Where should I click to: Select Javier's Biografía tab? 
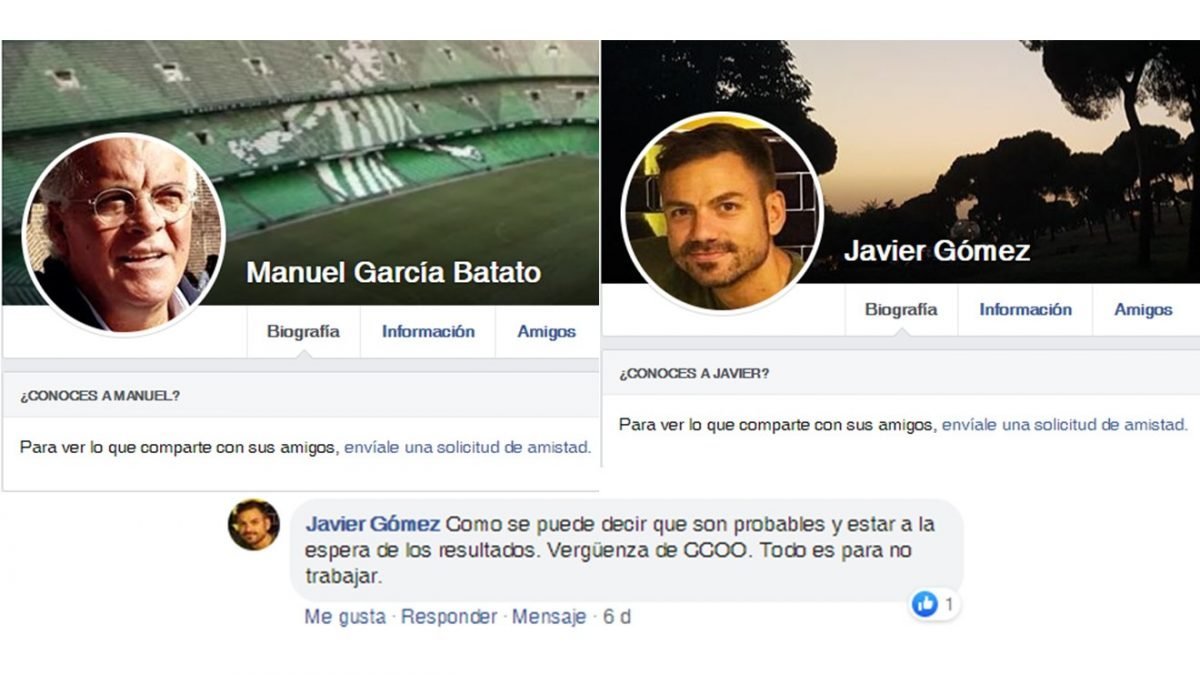tap(901, 310)
